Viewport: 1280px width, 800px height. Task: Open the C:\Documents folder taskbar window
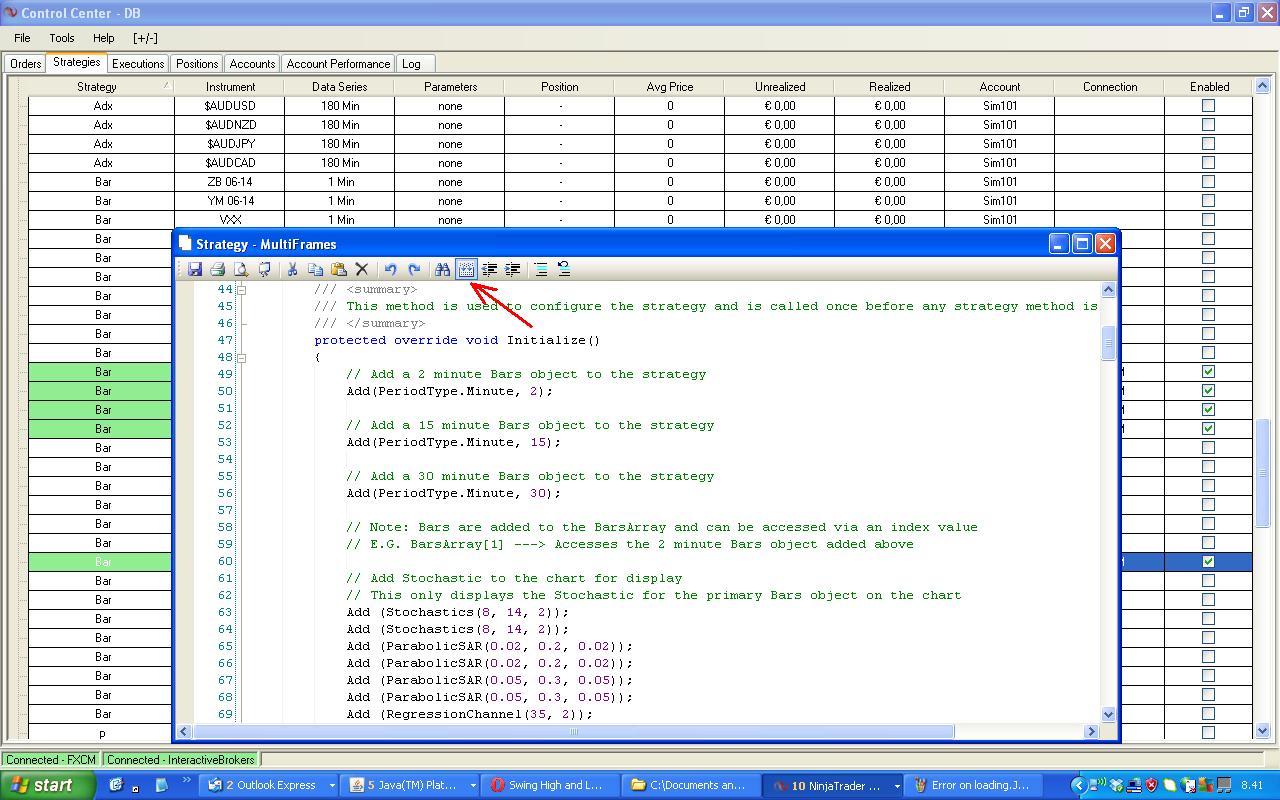[690, 785]
